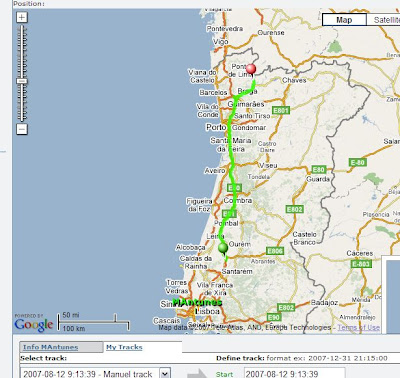Click the E806 road sign
400x378 pixels.
coord(275,251)
